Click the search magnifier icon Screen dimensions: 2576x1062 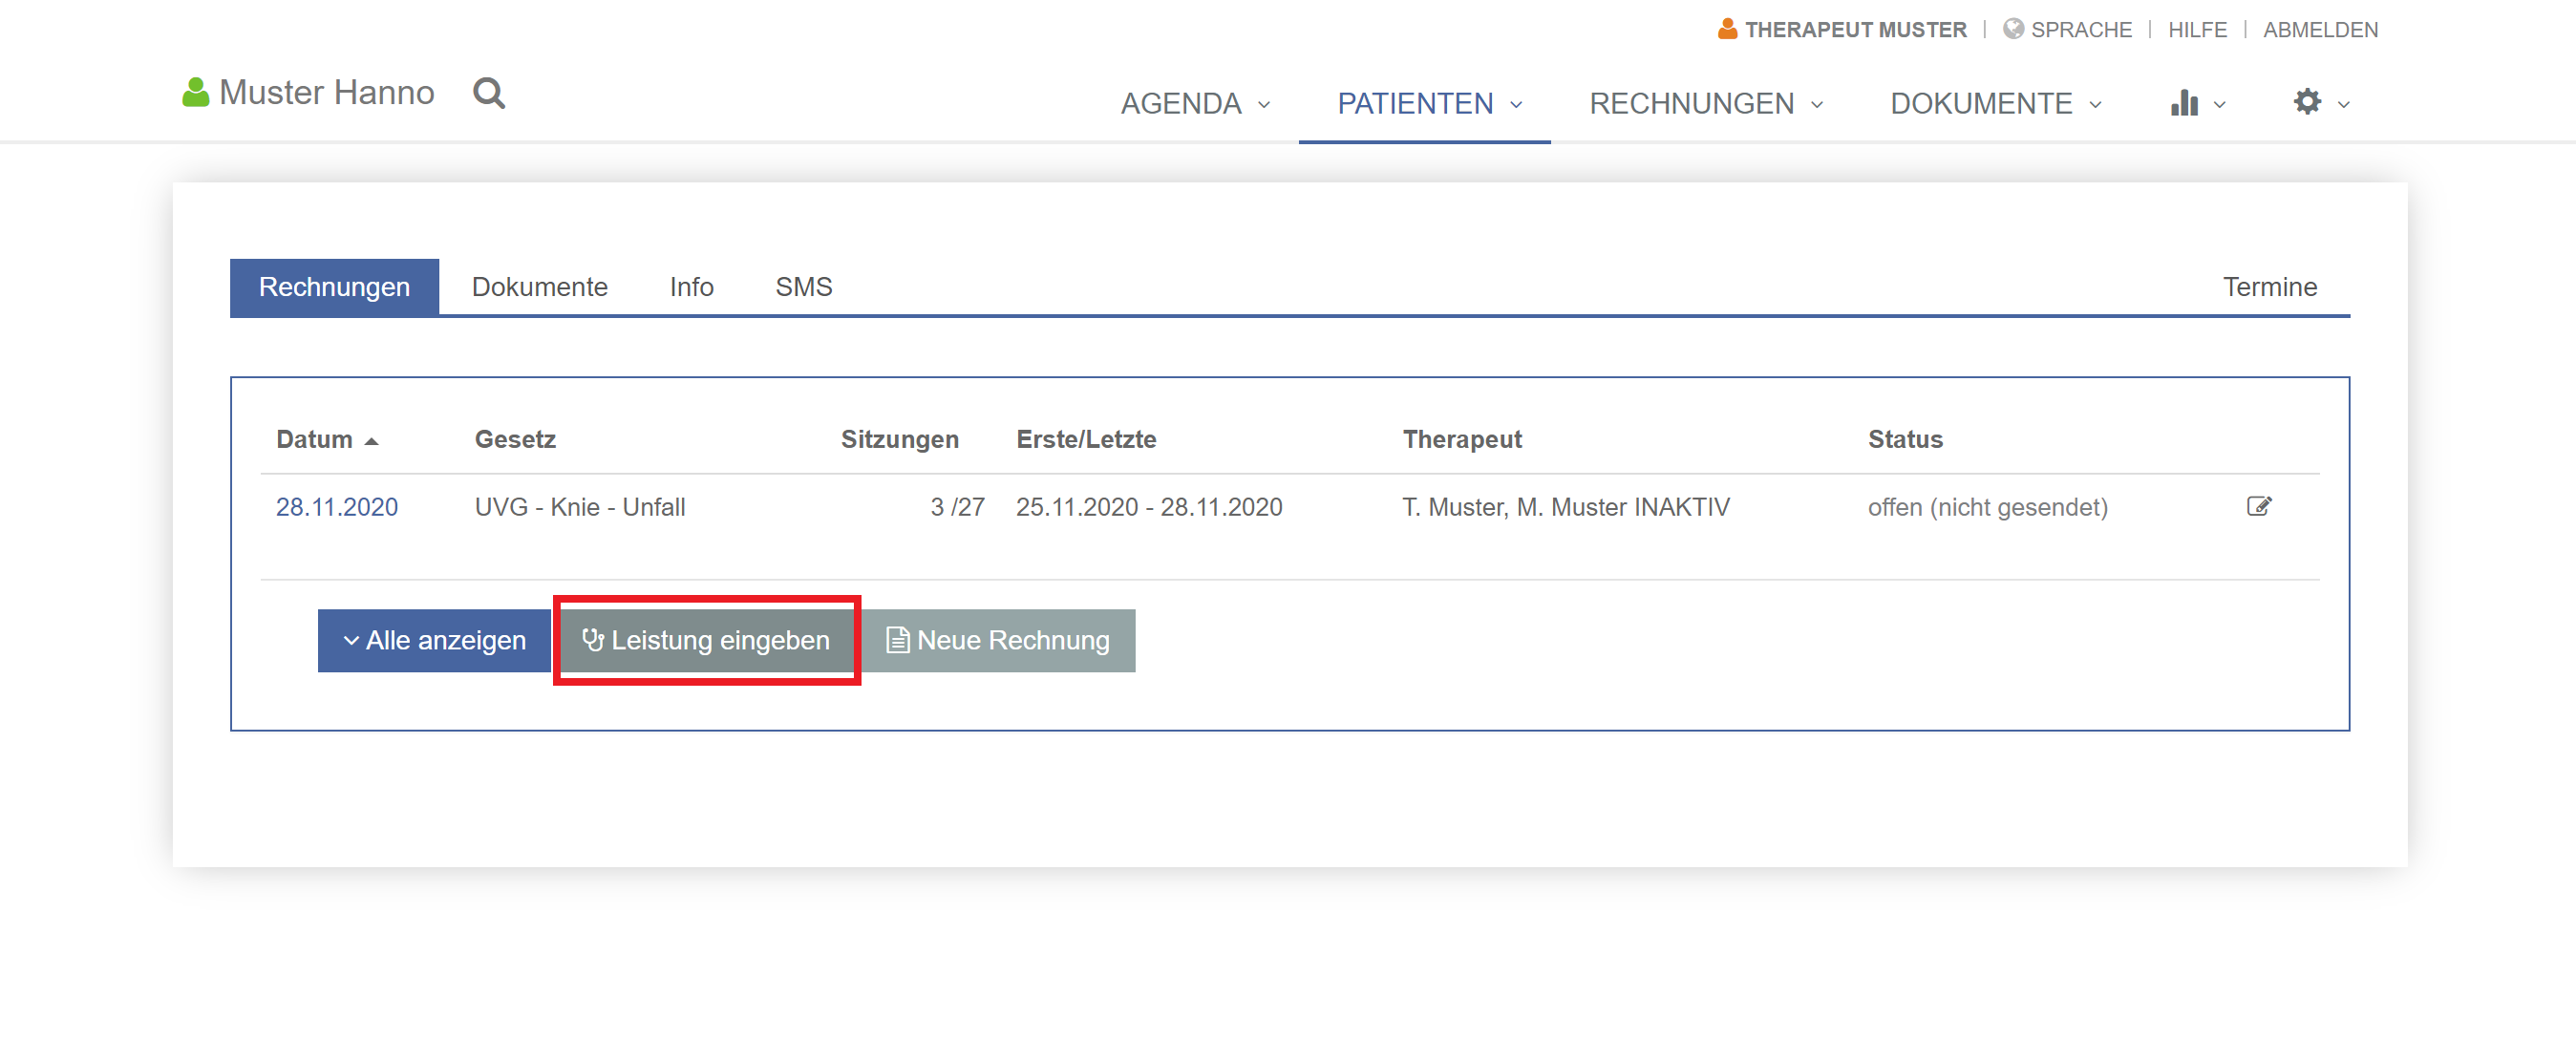click(489, 93)
